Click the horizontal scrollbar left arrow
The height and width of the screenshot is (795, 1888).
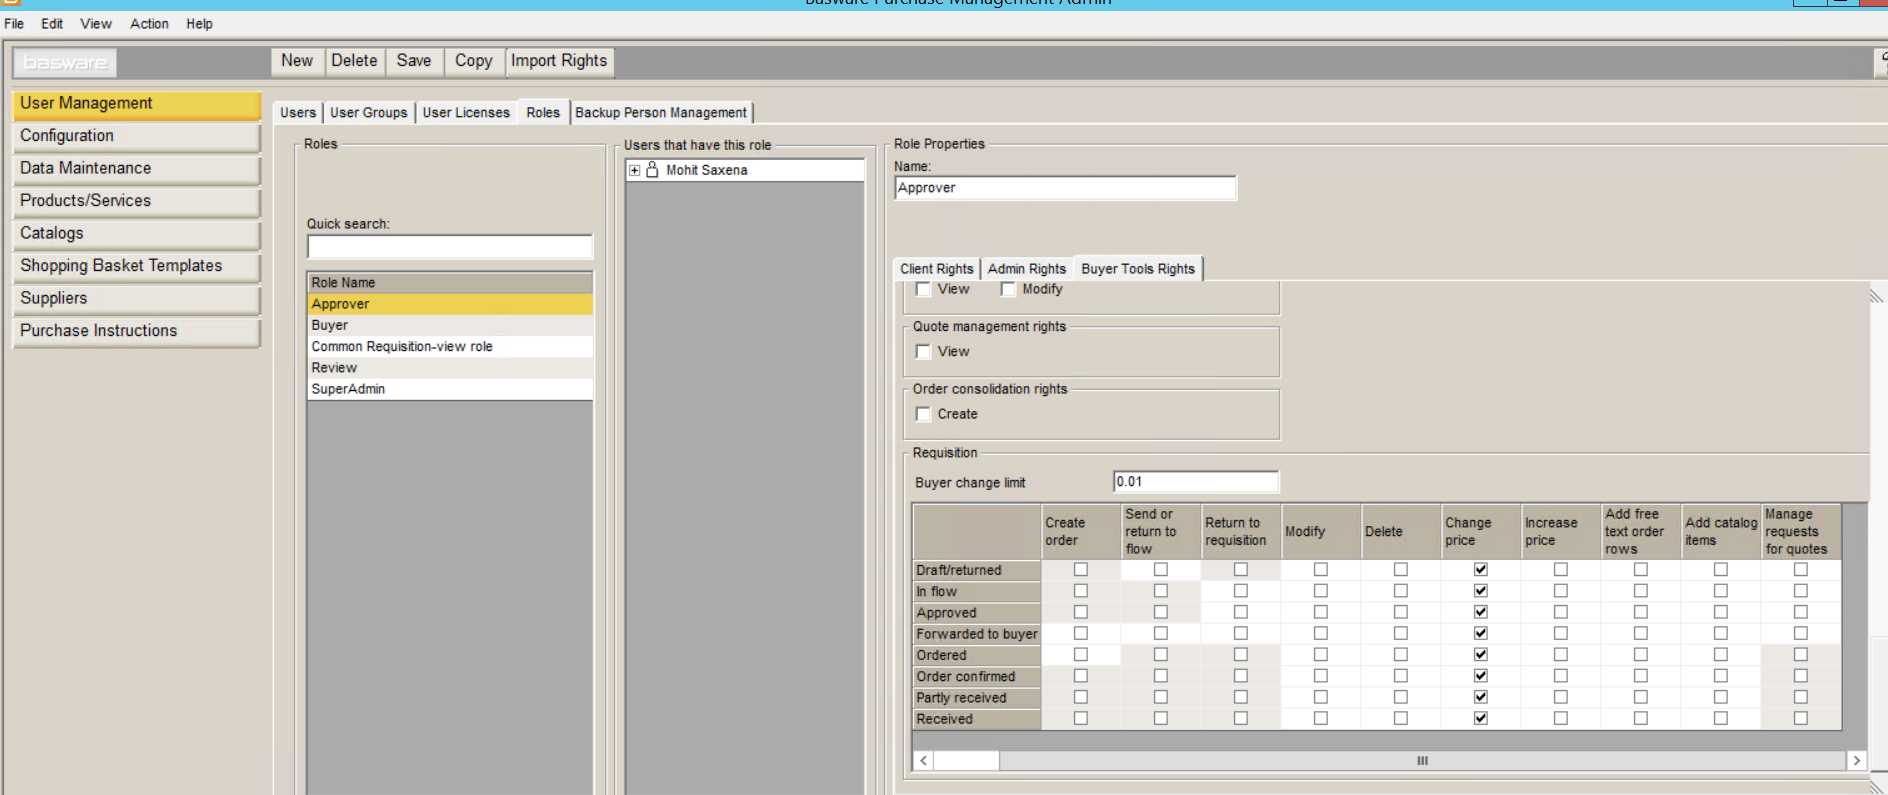924,761
